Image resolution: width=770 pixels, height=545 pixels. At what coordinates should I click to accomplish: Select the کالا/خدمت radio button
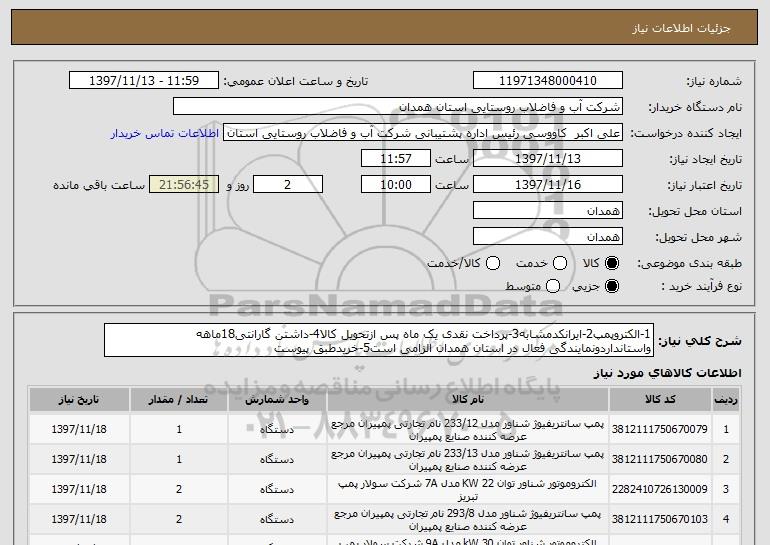[493, 263]
